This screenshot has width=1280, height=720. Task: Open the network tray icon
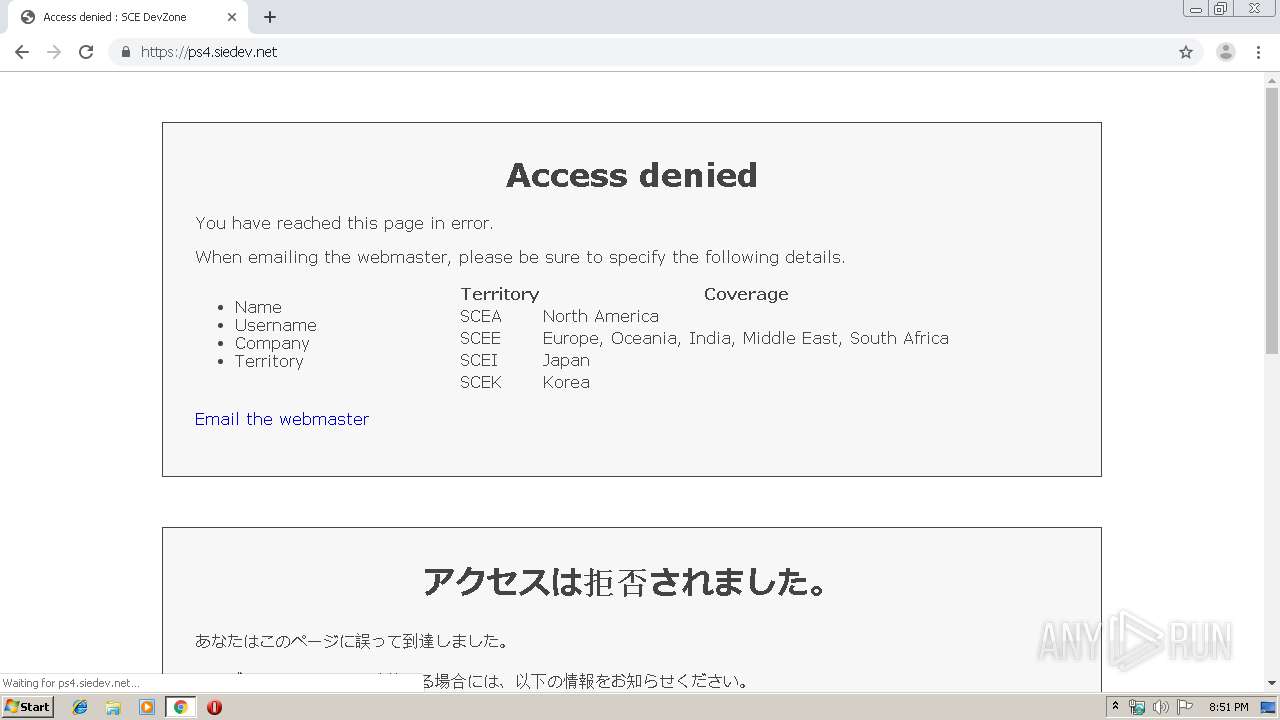click(x=1137, y=707)
